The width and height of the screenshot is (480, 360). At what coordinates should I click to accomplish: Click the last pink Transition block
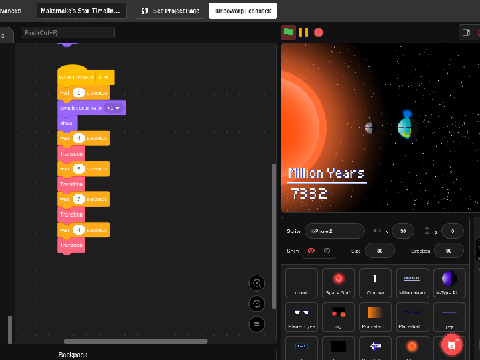click(x=71, y=245)
